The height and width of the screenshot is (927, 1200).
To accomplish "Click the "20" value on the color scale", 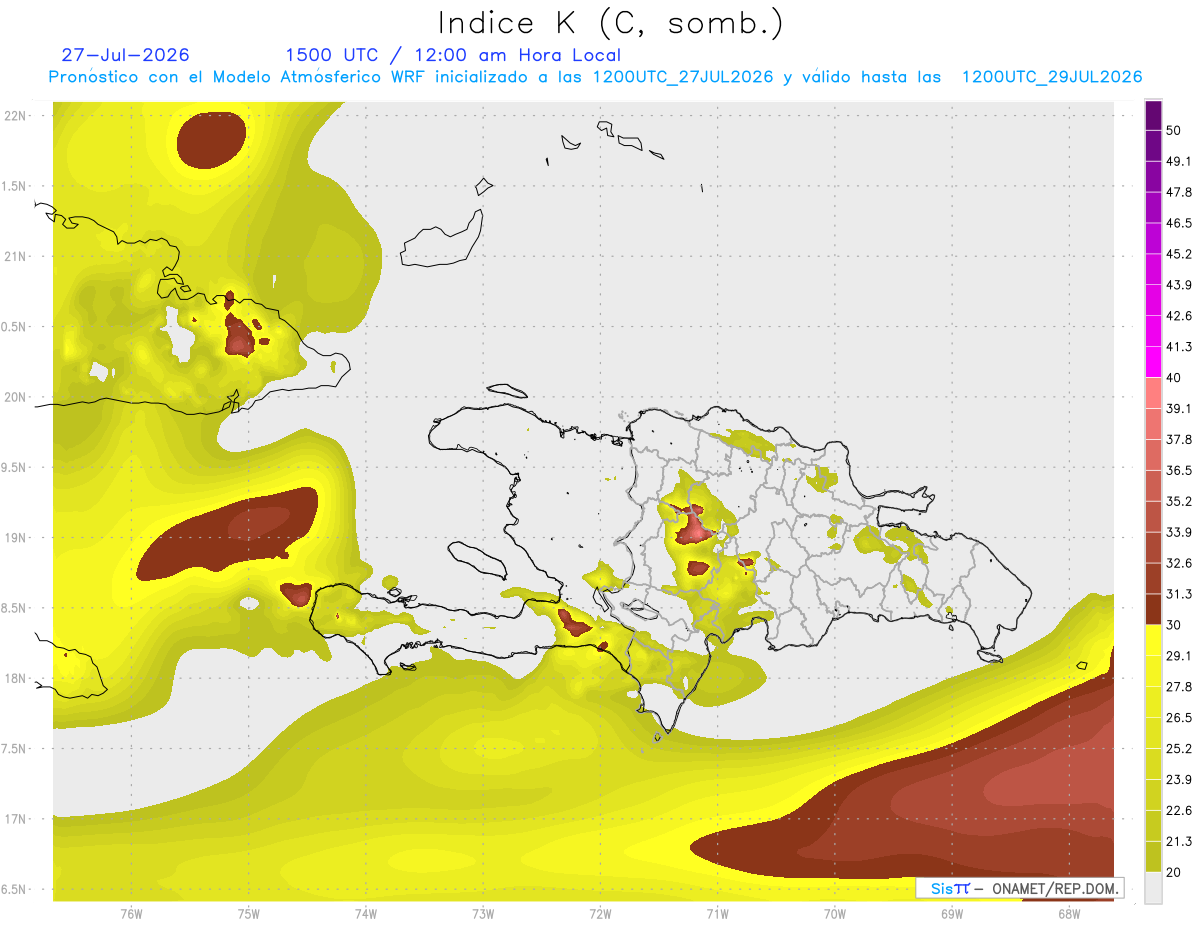I will 1175,872.
